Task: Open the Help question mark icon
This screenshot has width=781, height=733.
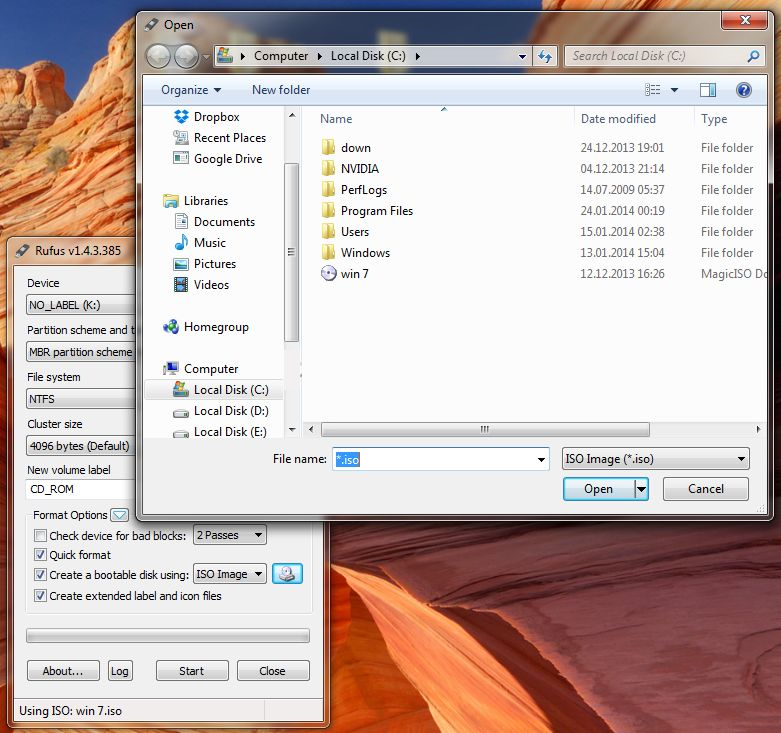Action: 743,90
